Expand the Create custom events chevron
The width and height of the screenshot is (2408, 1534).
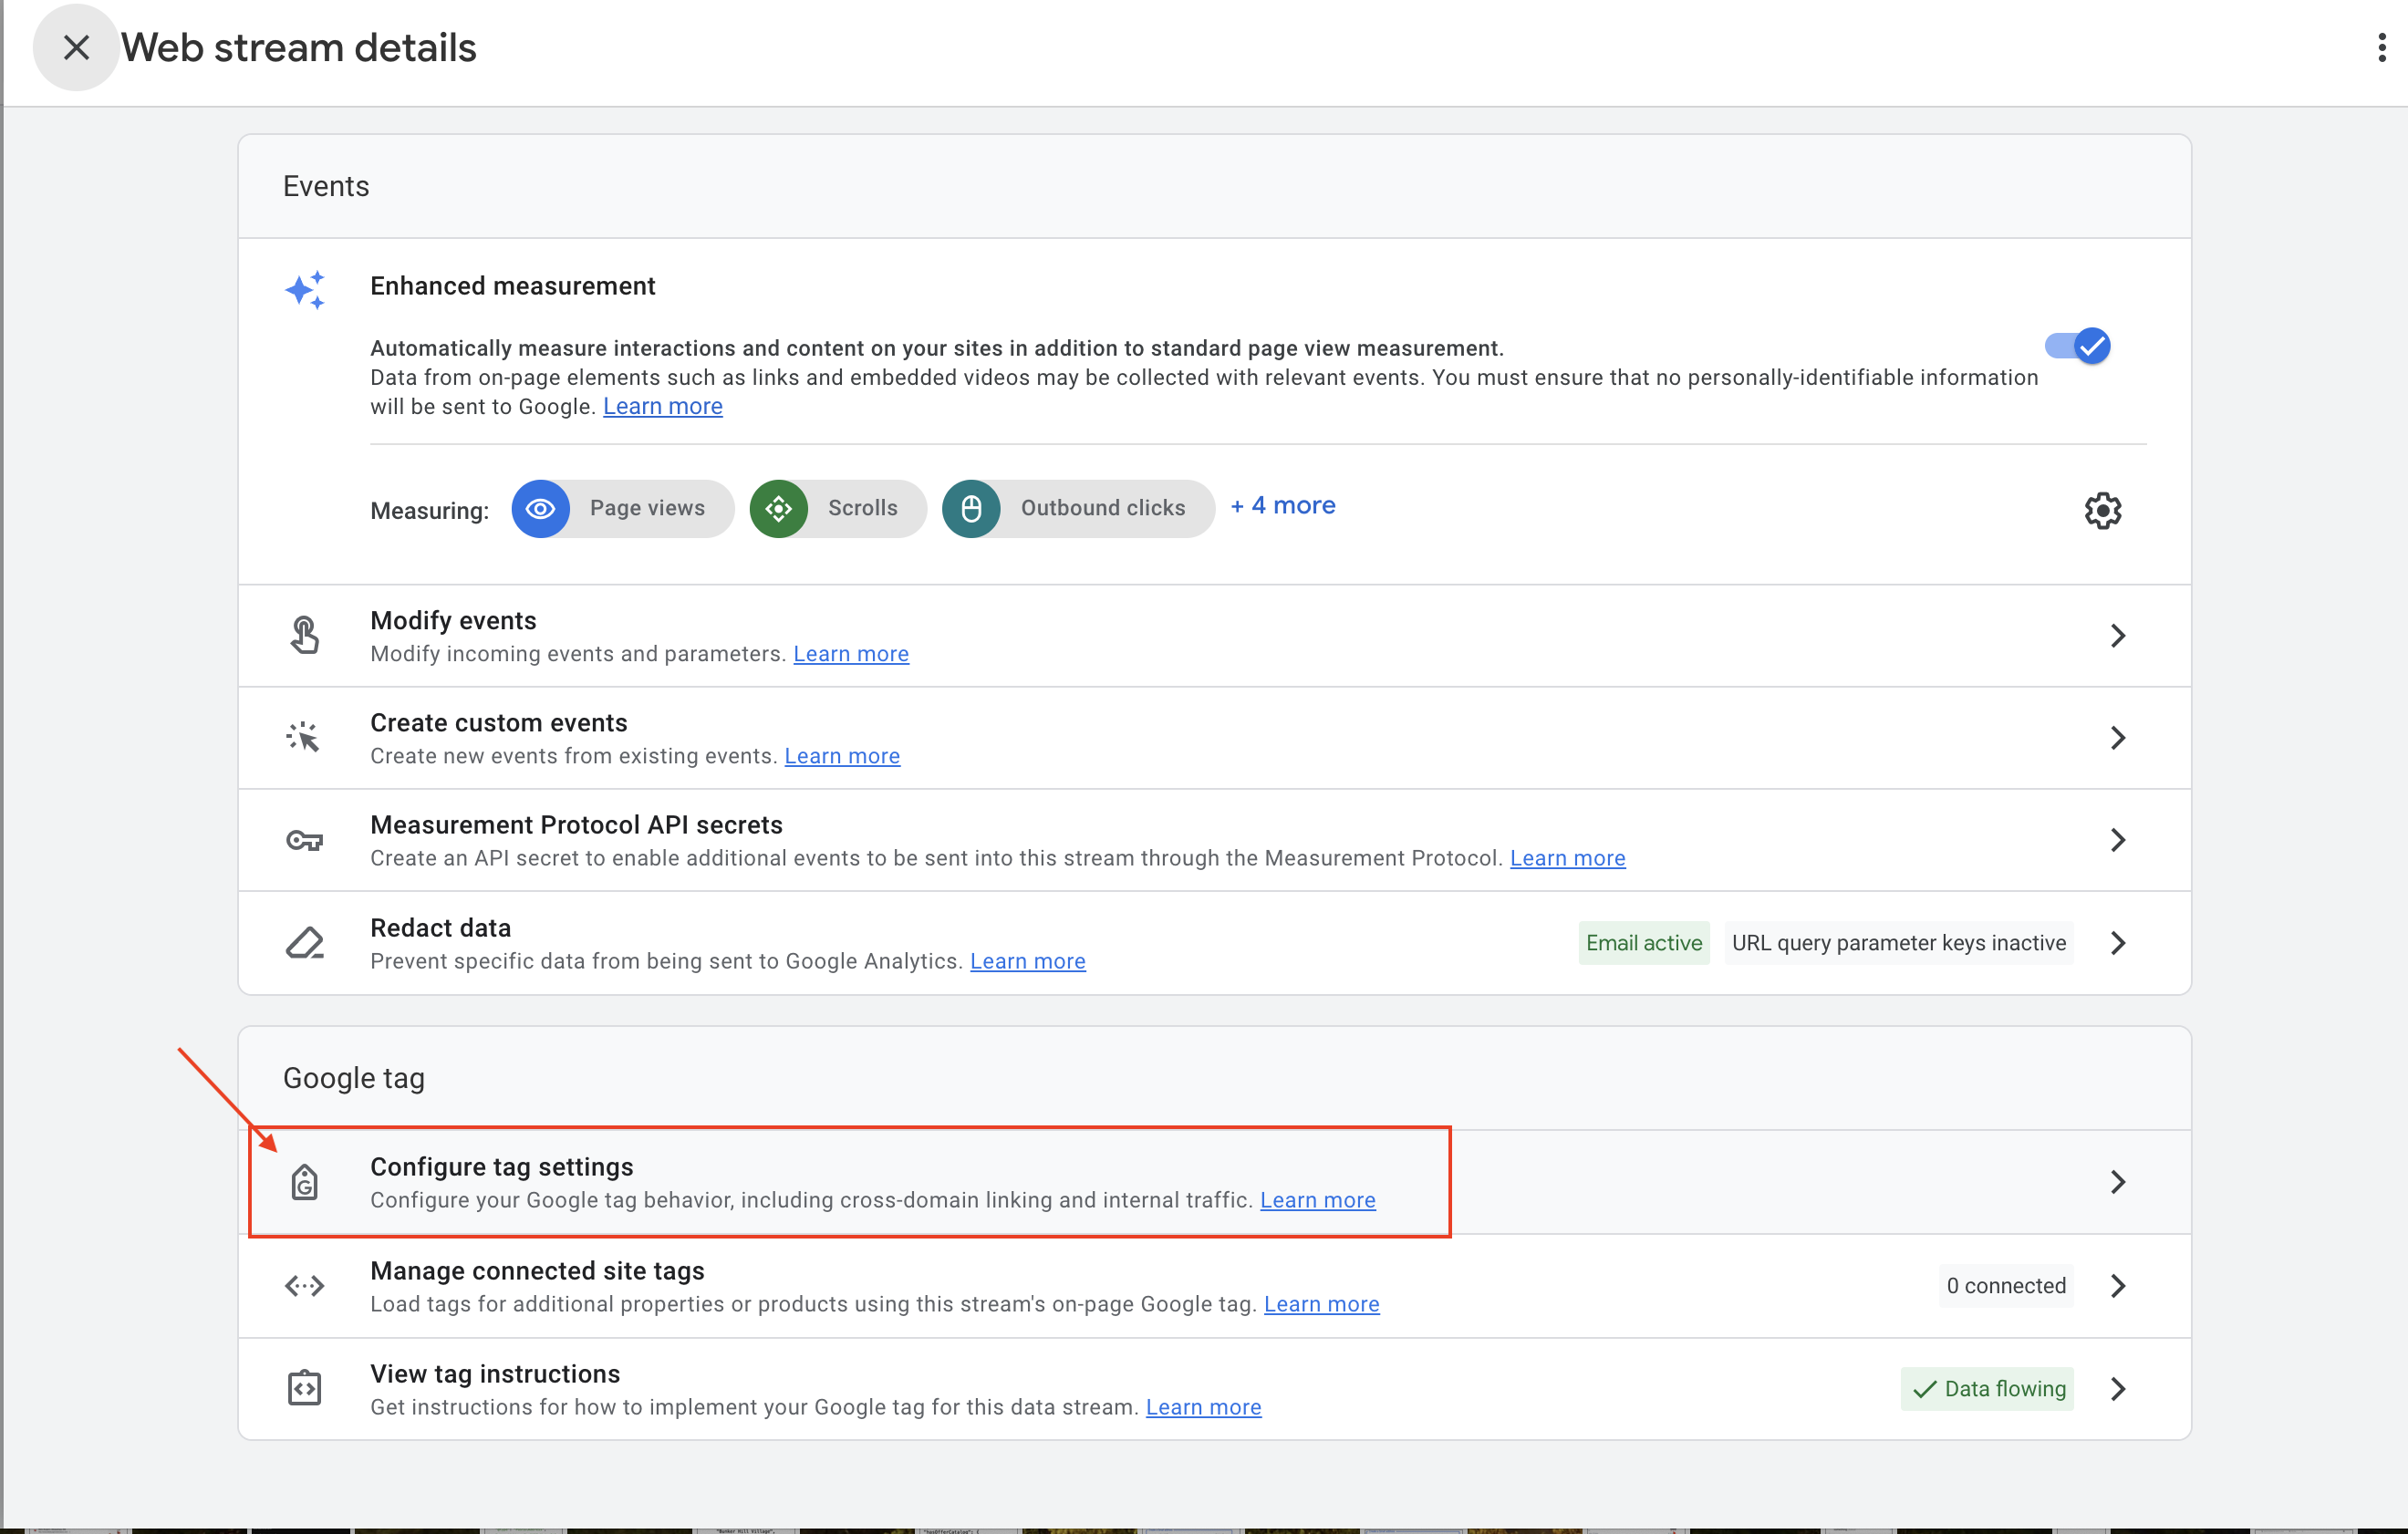pos(2117,738)
